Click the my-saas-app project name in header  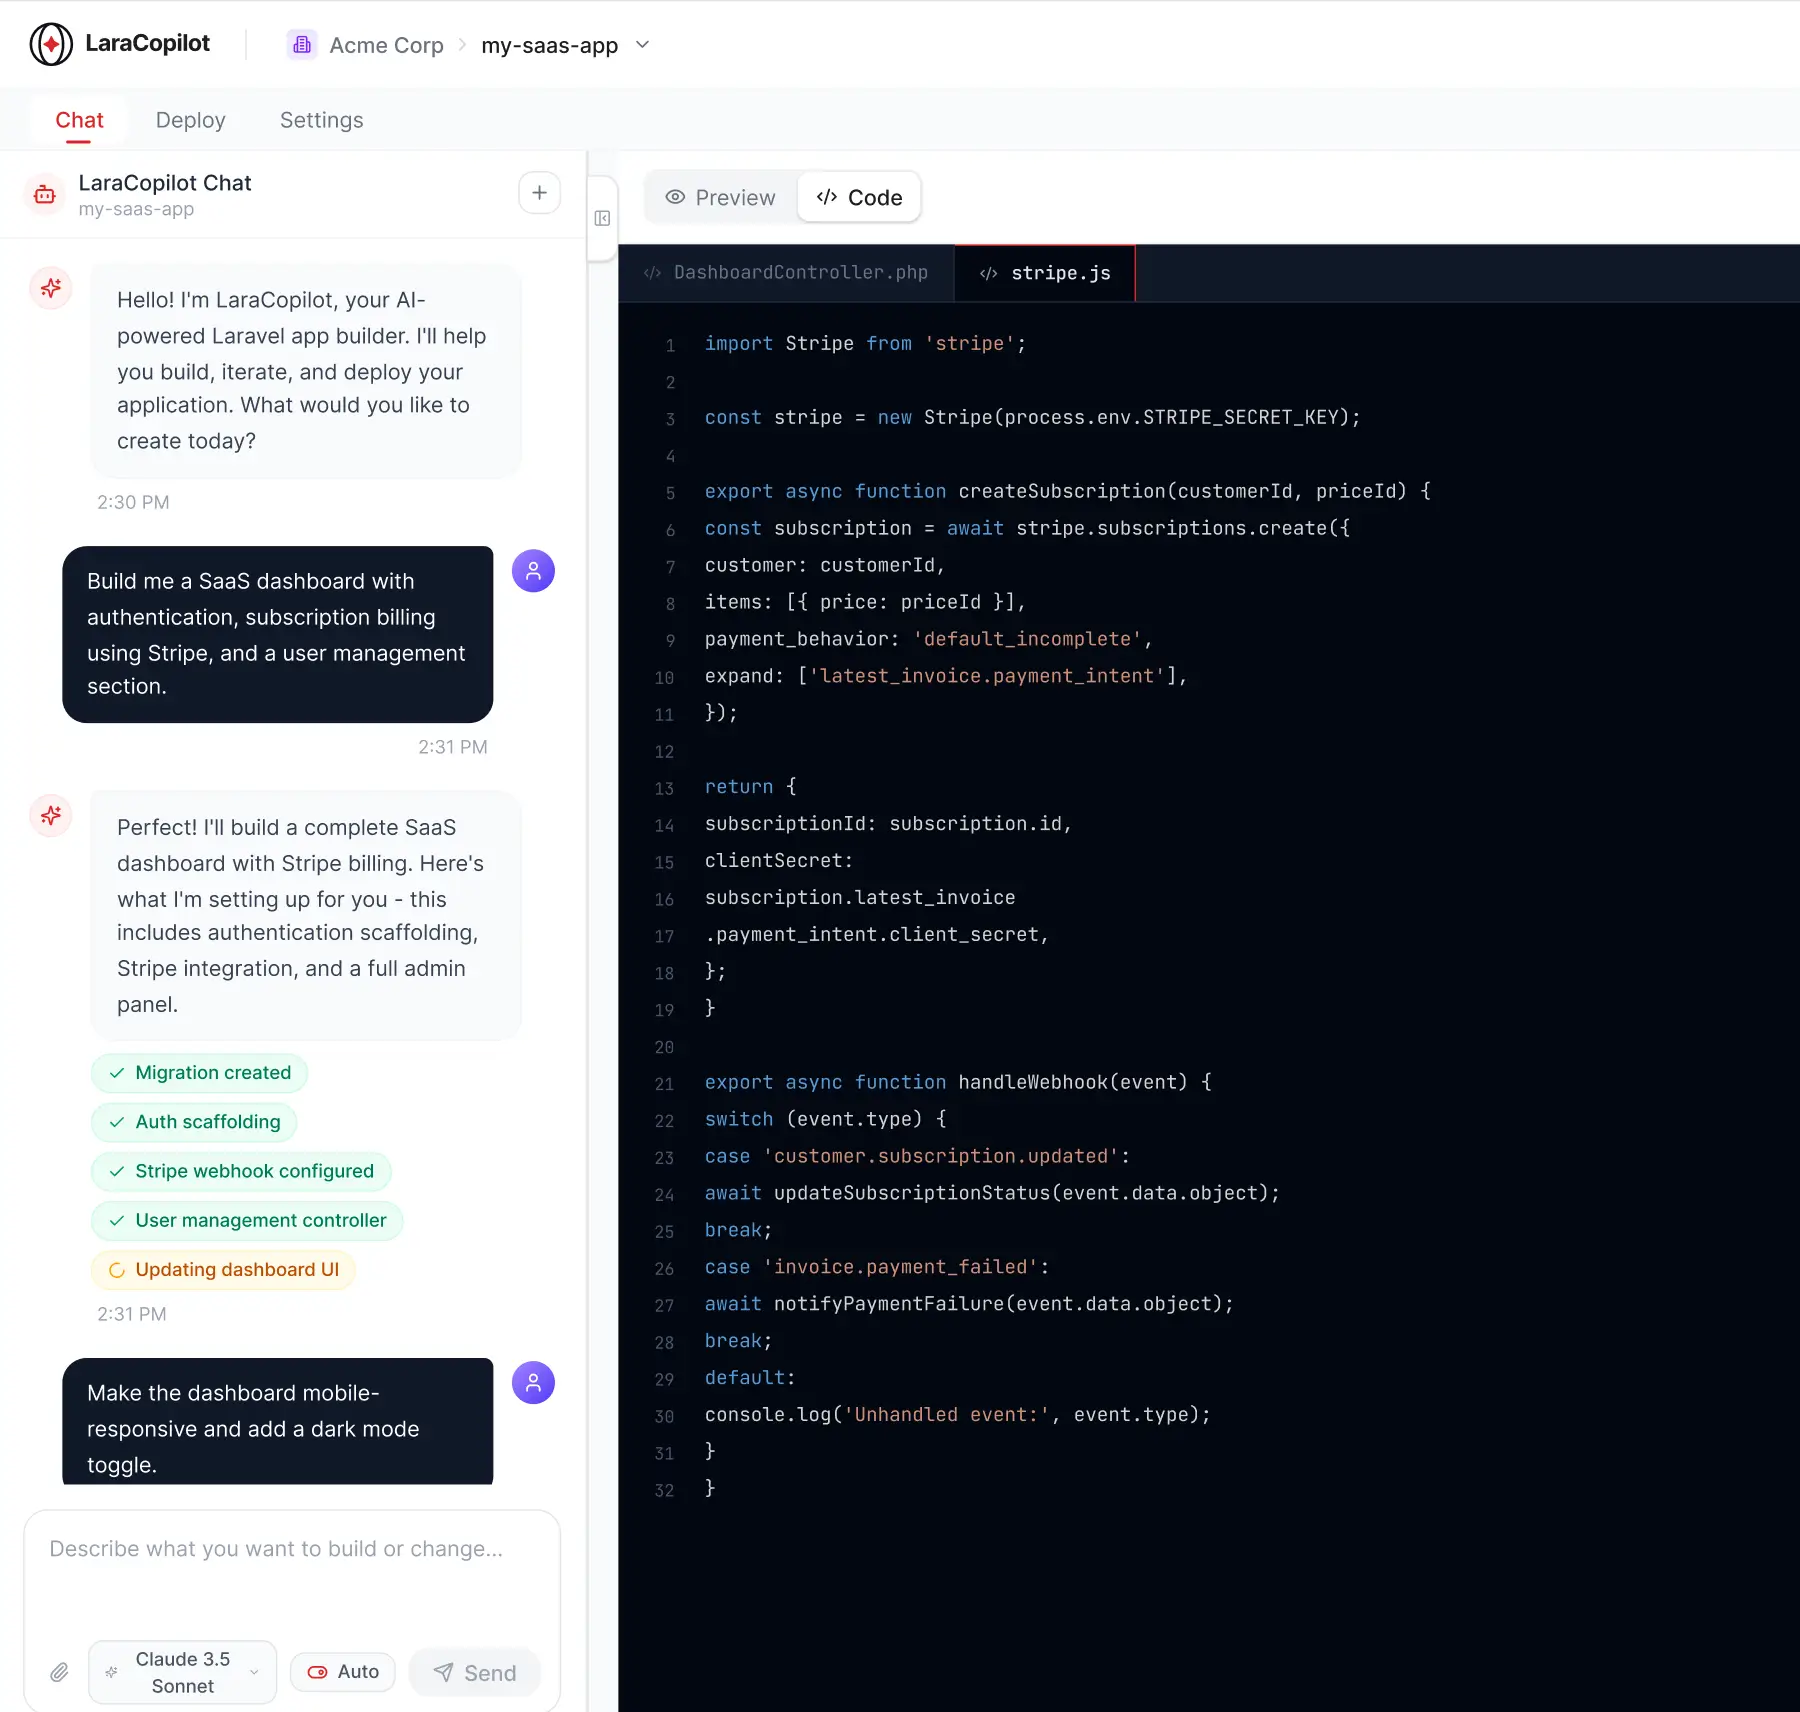click(x=549, y=45)
